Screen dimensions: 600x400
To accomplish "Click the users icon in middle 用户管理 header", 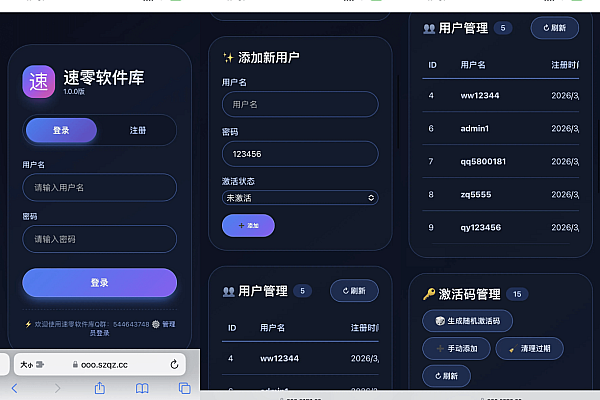I will 228,292.
